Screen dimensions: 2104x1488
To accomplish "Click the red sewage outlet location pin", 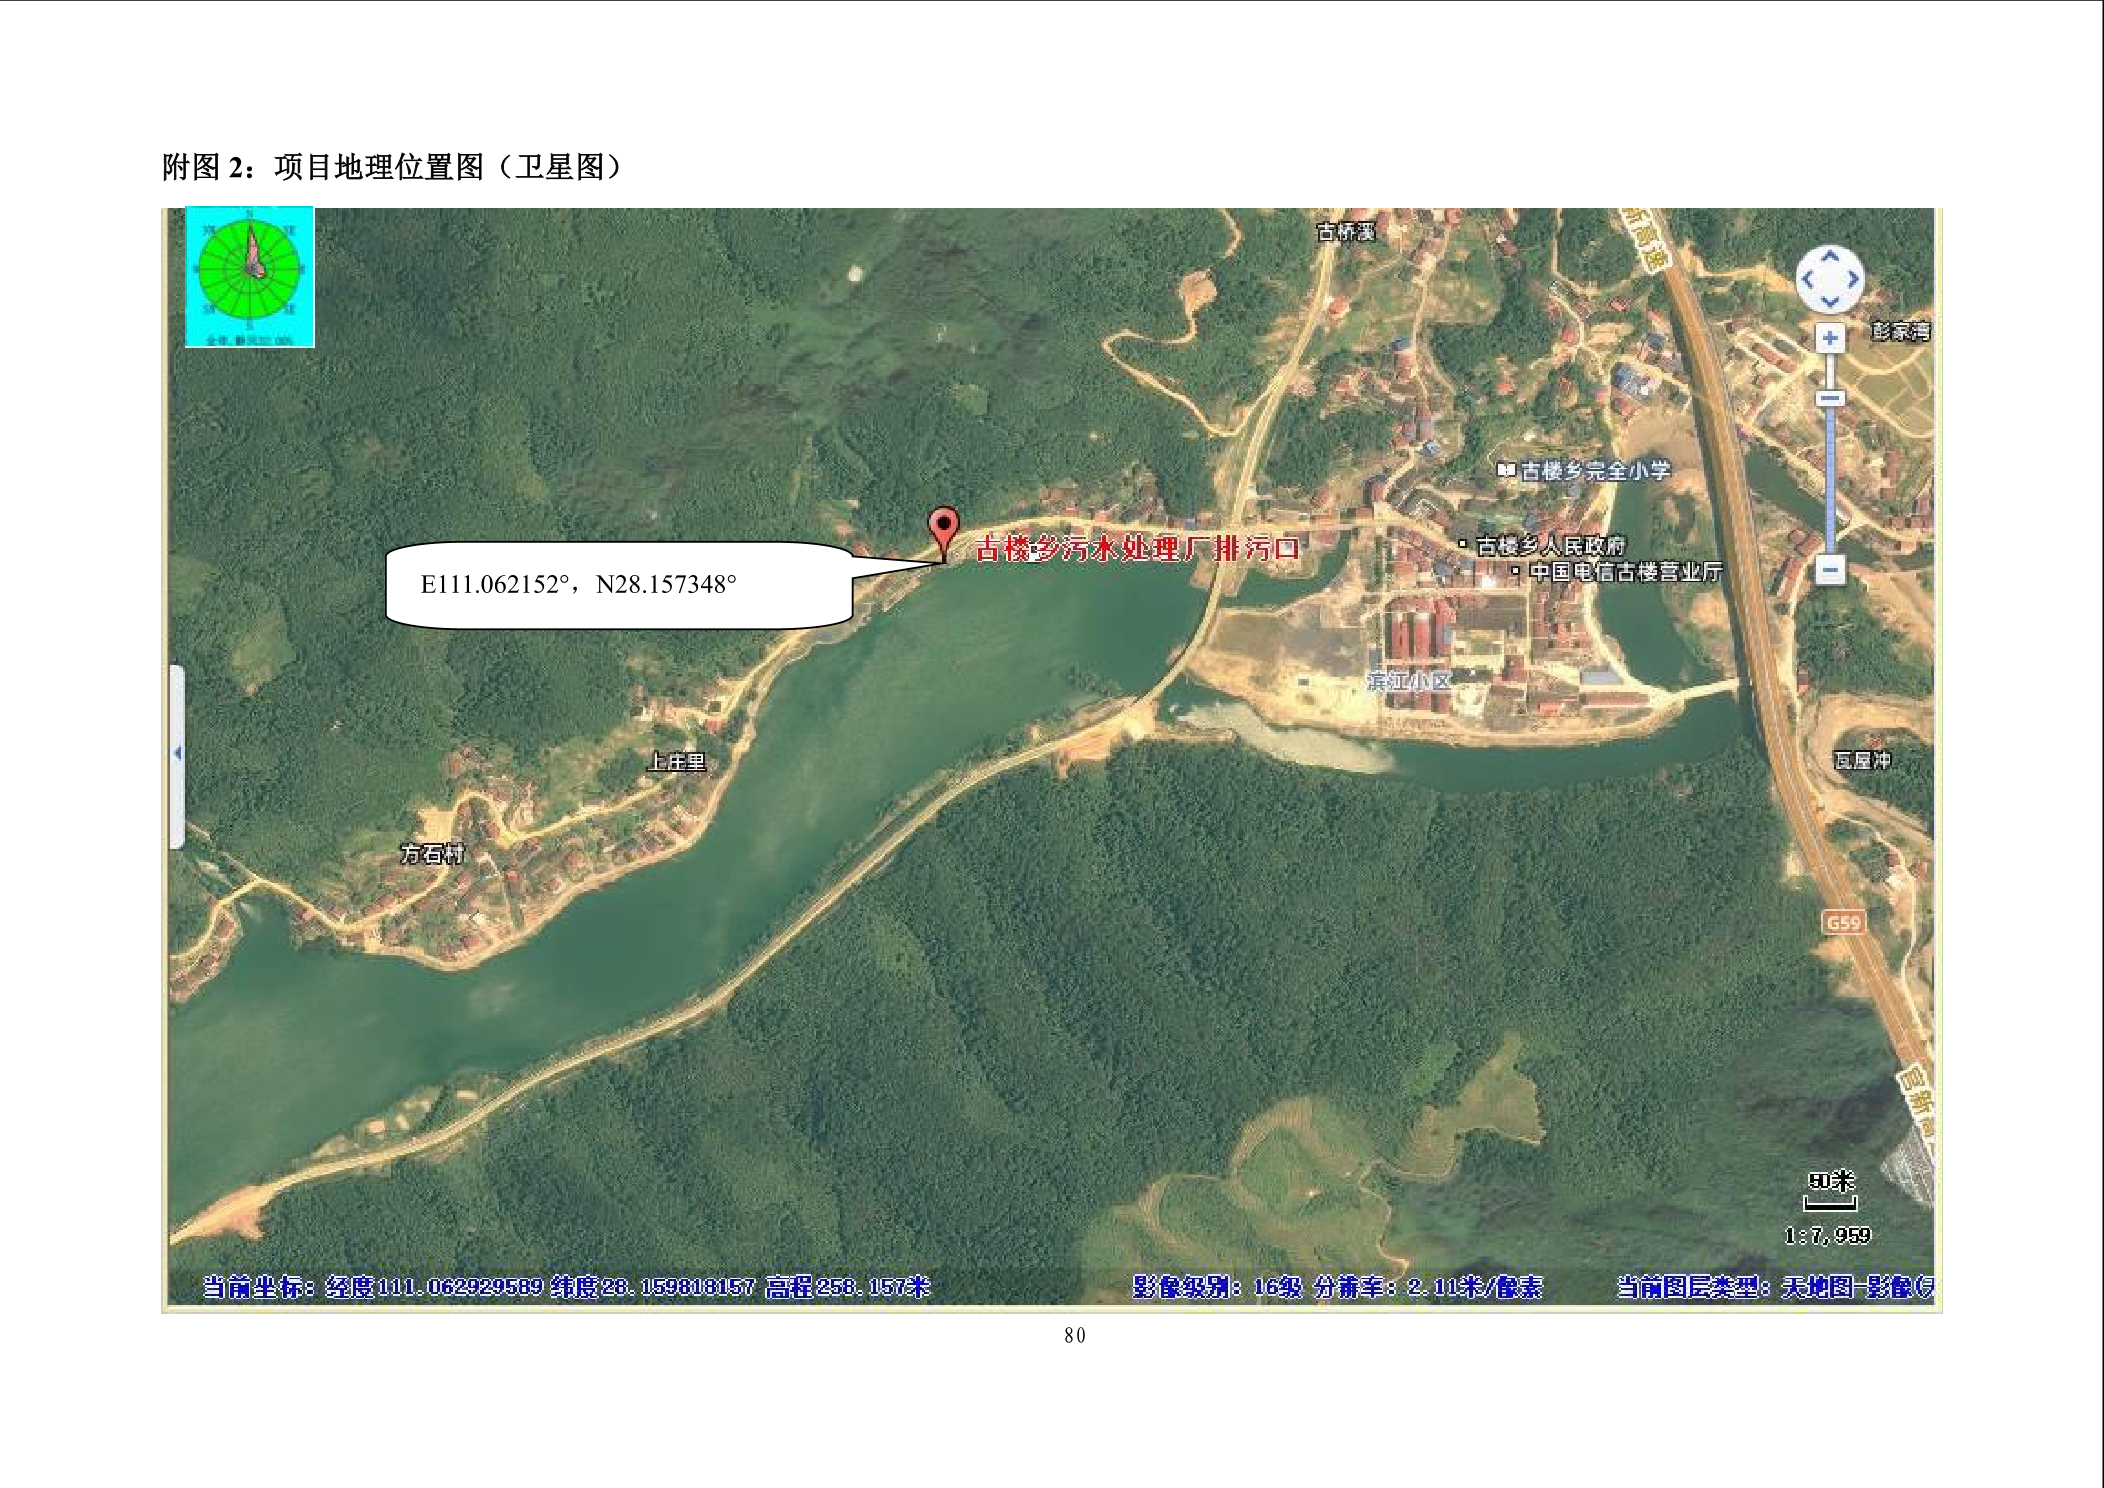I will [x=943, y=527].
